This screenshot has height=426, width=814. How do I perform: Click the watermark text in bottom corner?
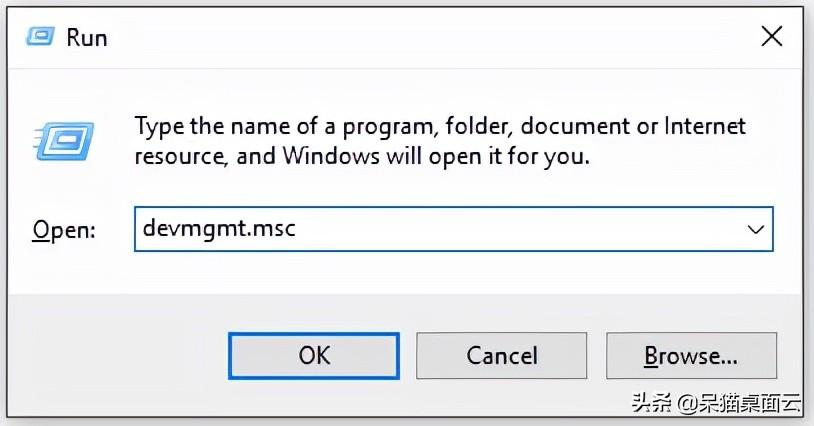tap(716, 403)
